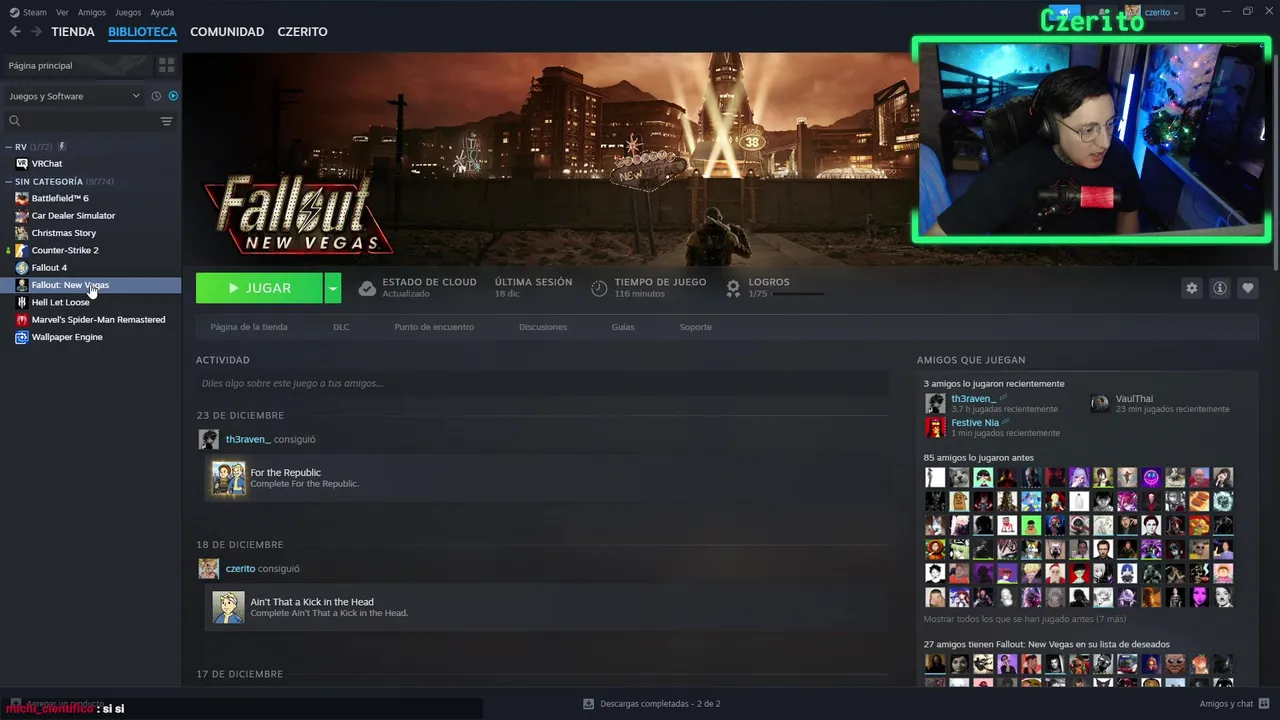
Task: Open the Ayuda menu
Action: tap(162, 12)
